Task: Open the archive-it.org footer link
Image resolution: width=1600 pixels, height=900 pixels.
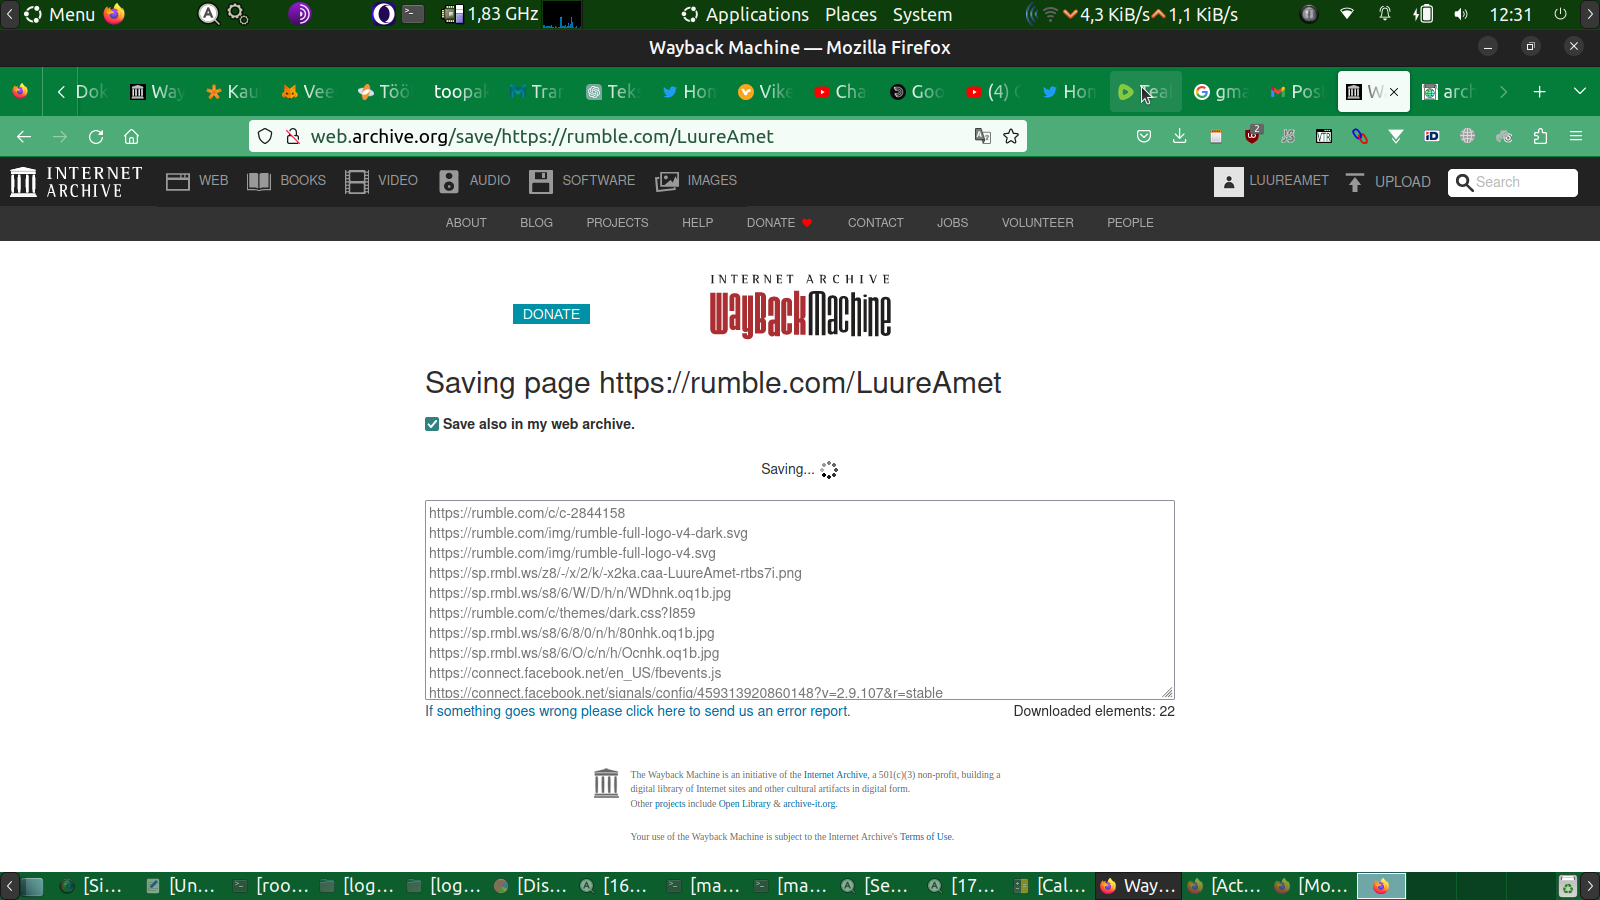Action: (x=809, y=804)
